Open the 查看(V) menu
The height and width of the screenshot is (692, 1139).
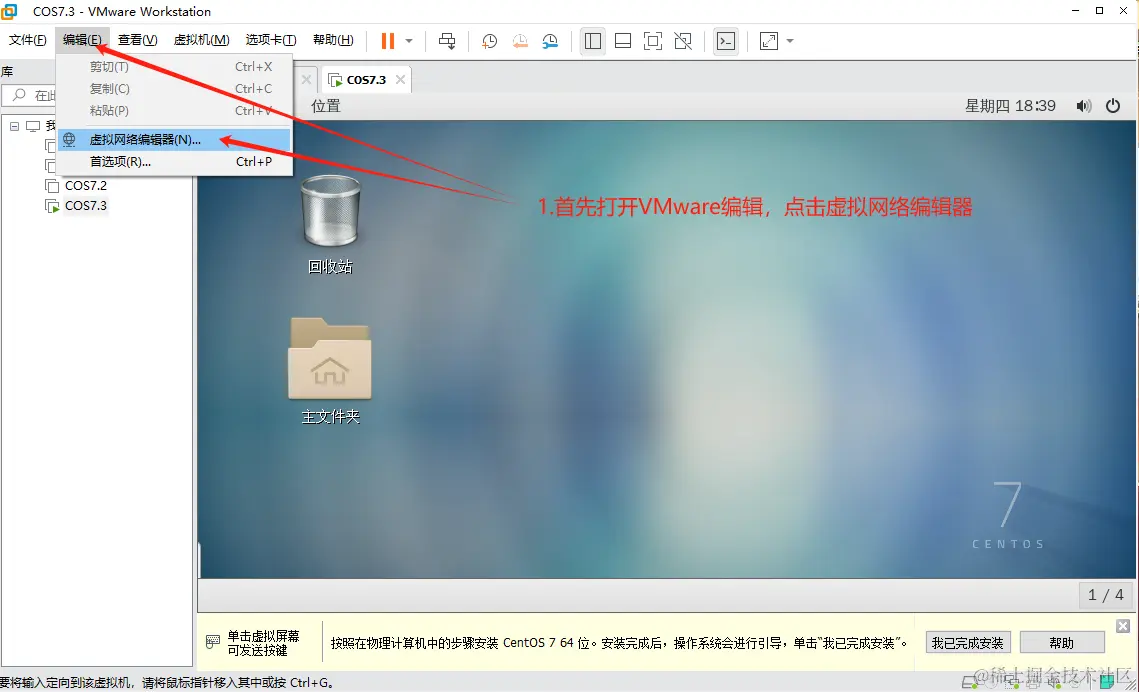point(137,40)
